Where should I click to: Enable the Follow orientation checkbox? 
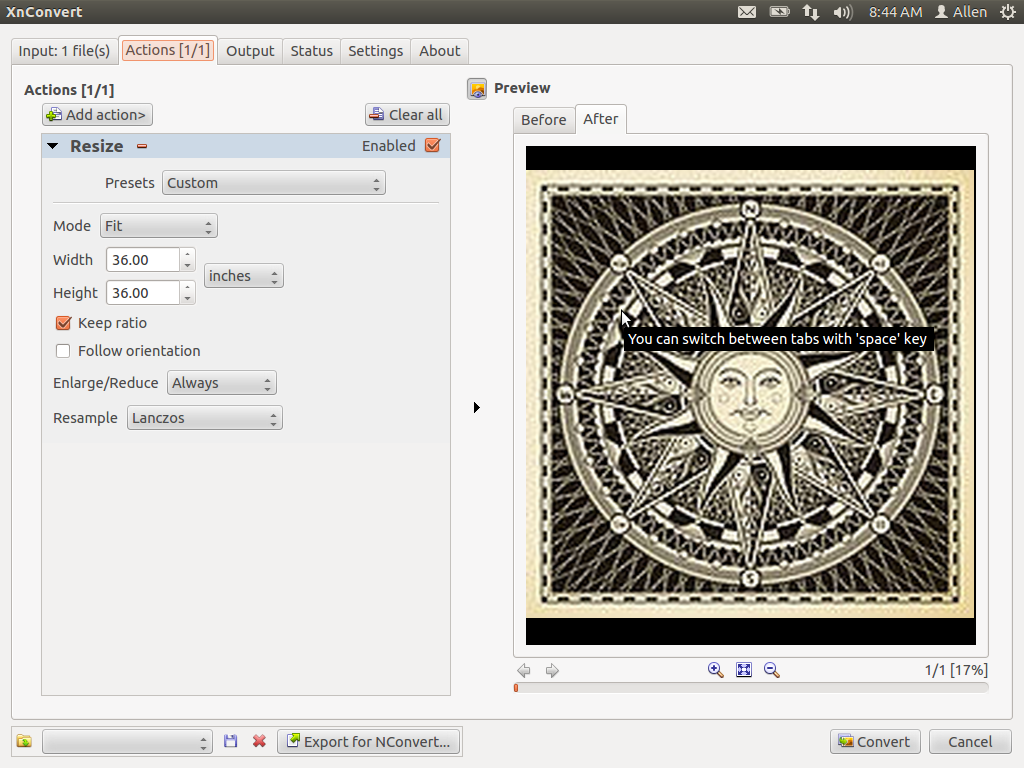pos(63,351)
